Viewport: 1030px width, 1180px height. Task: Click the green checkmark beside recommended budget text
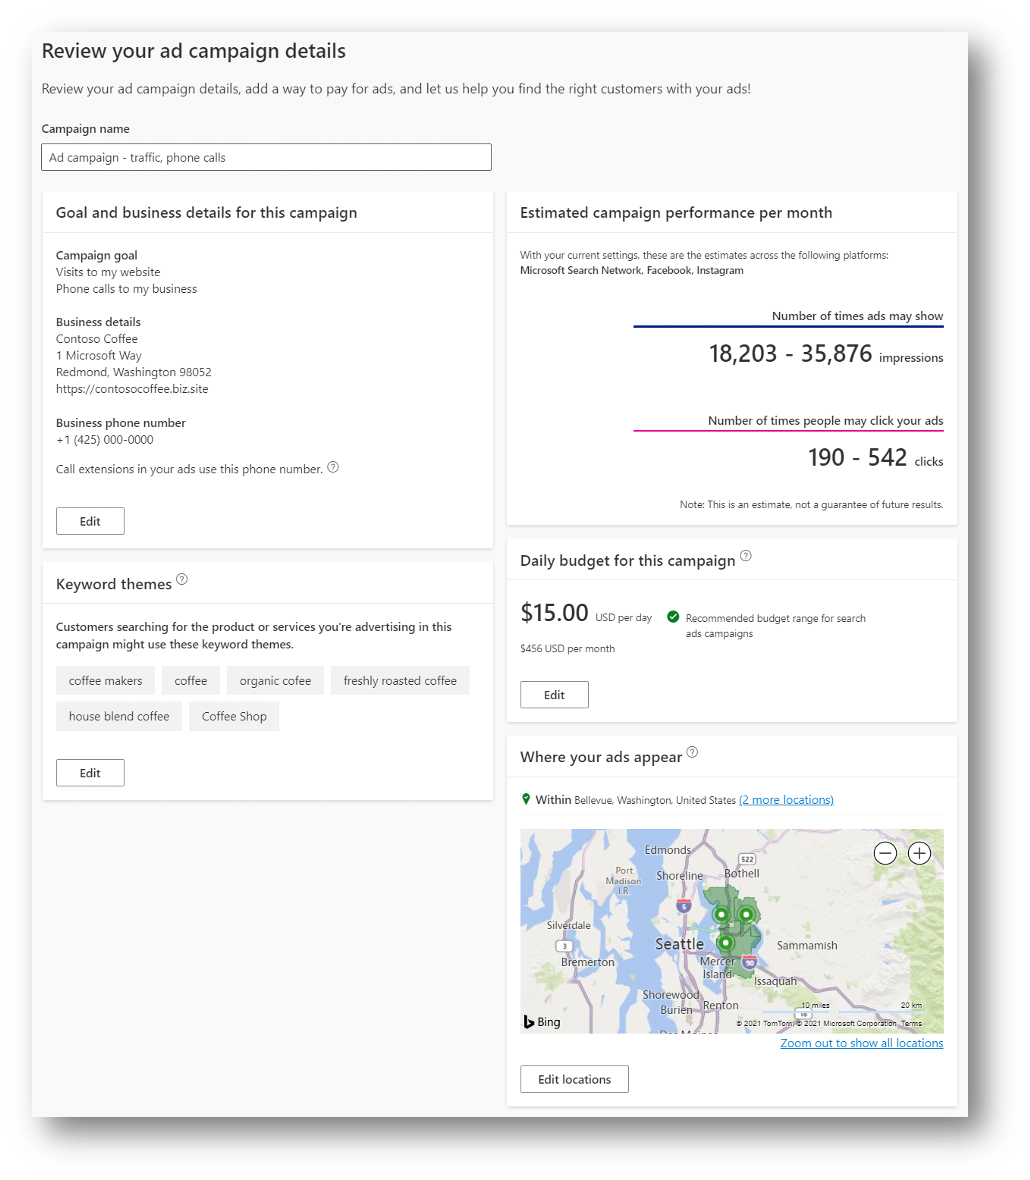(672, 617)
